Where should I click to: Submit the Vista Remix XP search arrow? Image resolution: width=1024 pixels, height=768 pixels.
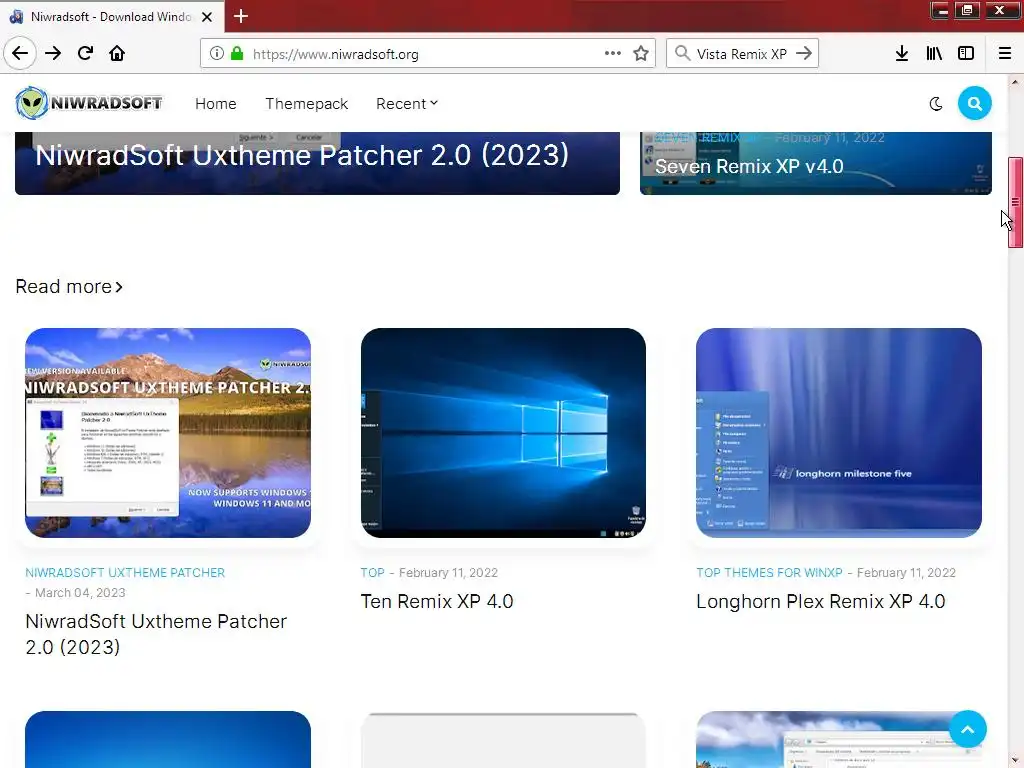(x=804, y=53)
